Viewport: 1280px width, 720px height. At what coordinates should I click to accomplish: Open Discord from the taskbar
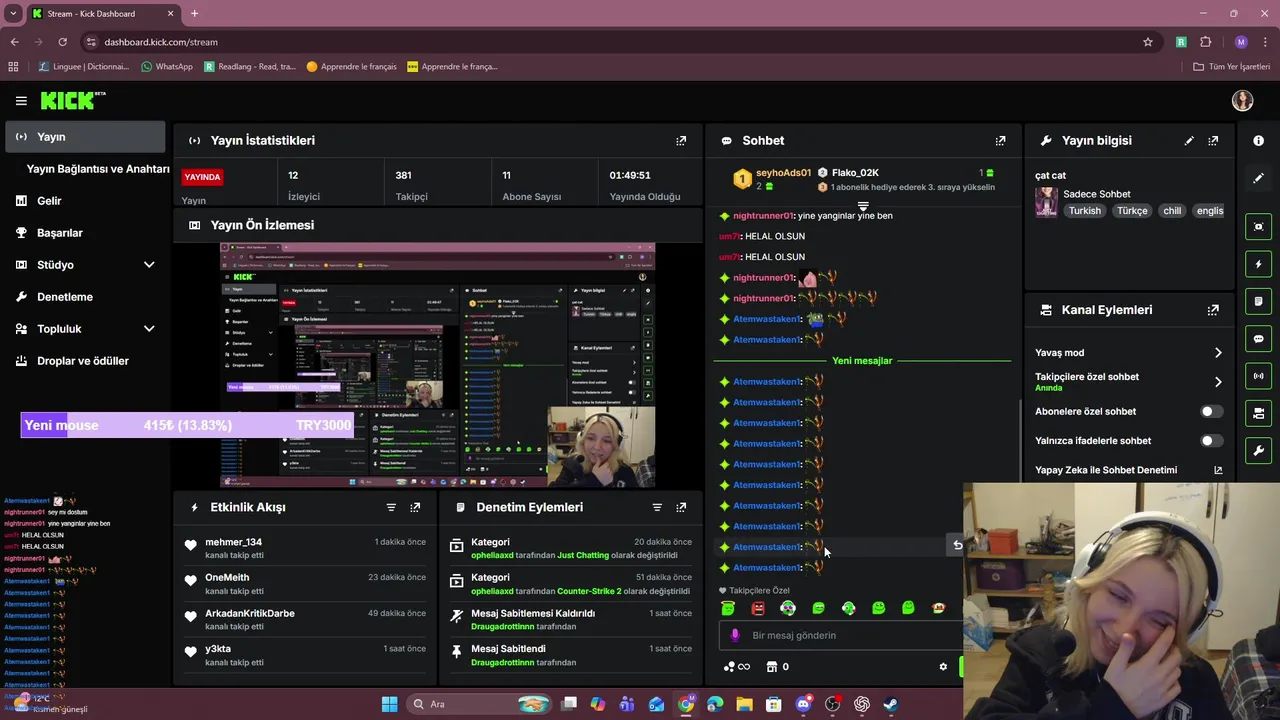pos(803,704)
